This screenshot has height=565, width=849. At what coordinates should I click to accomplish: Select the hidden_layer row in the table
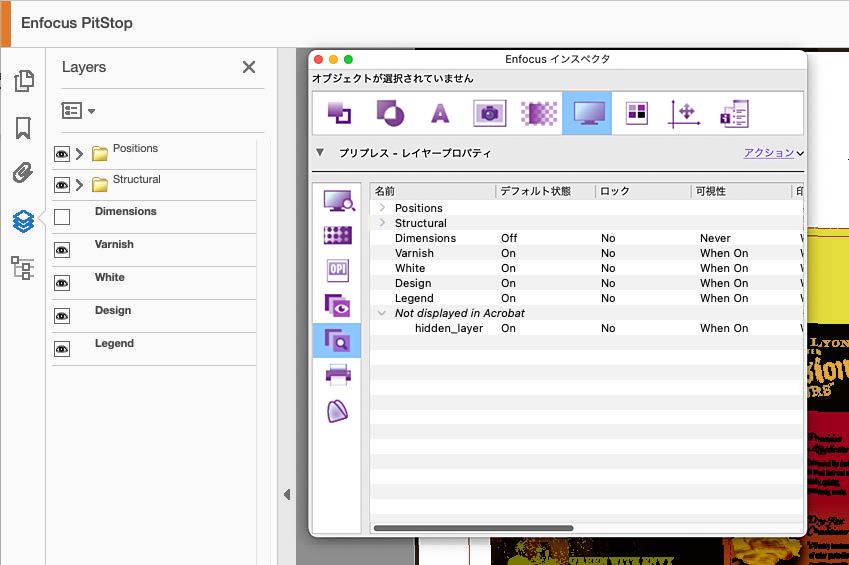pos(449,328)
